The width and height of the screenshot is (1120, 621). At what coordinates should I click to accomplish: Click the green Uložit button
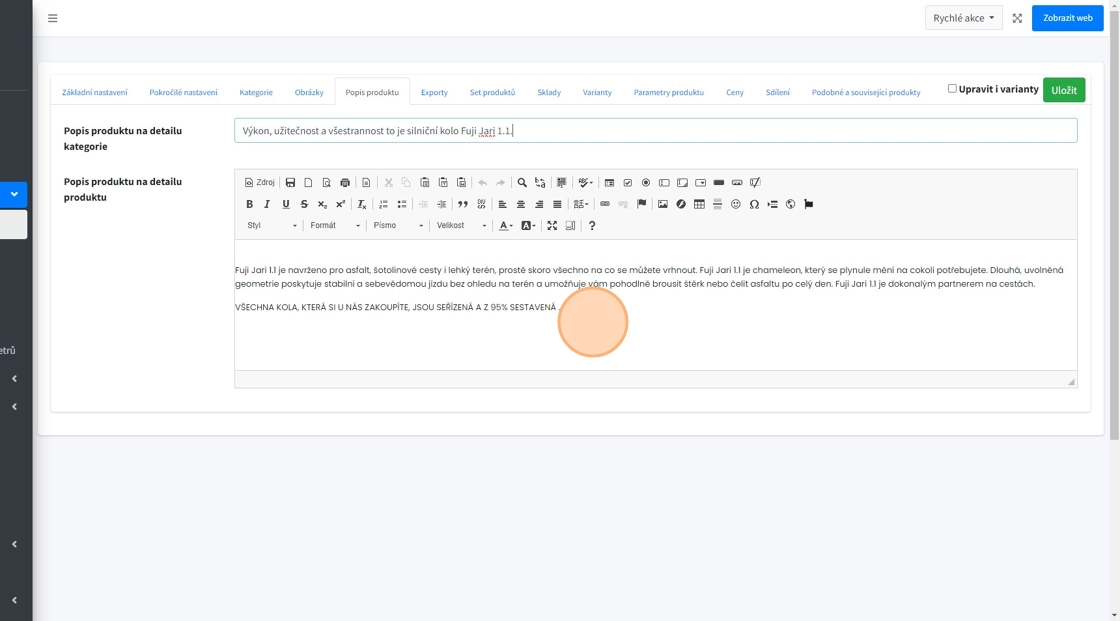(1063, 90)
